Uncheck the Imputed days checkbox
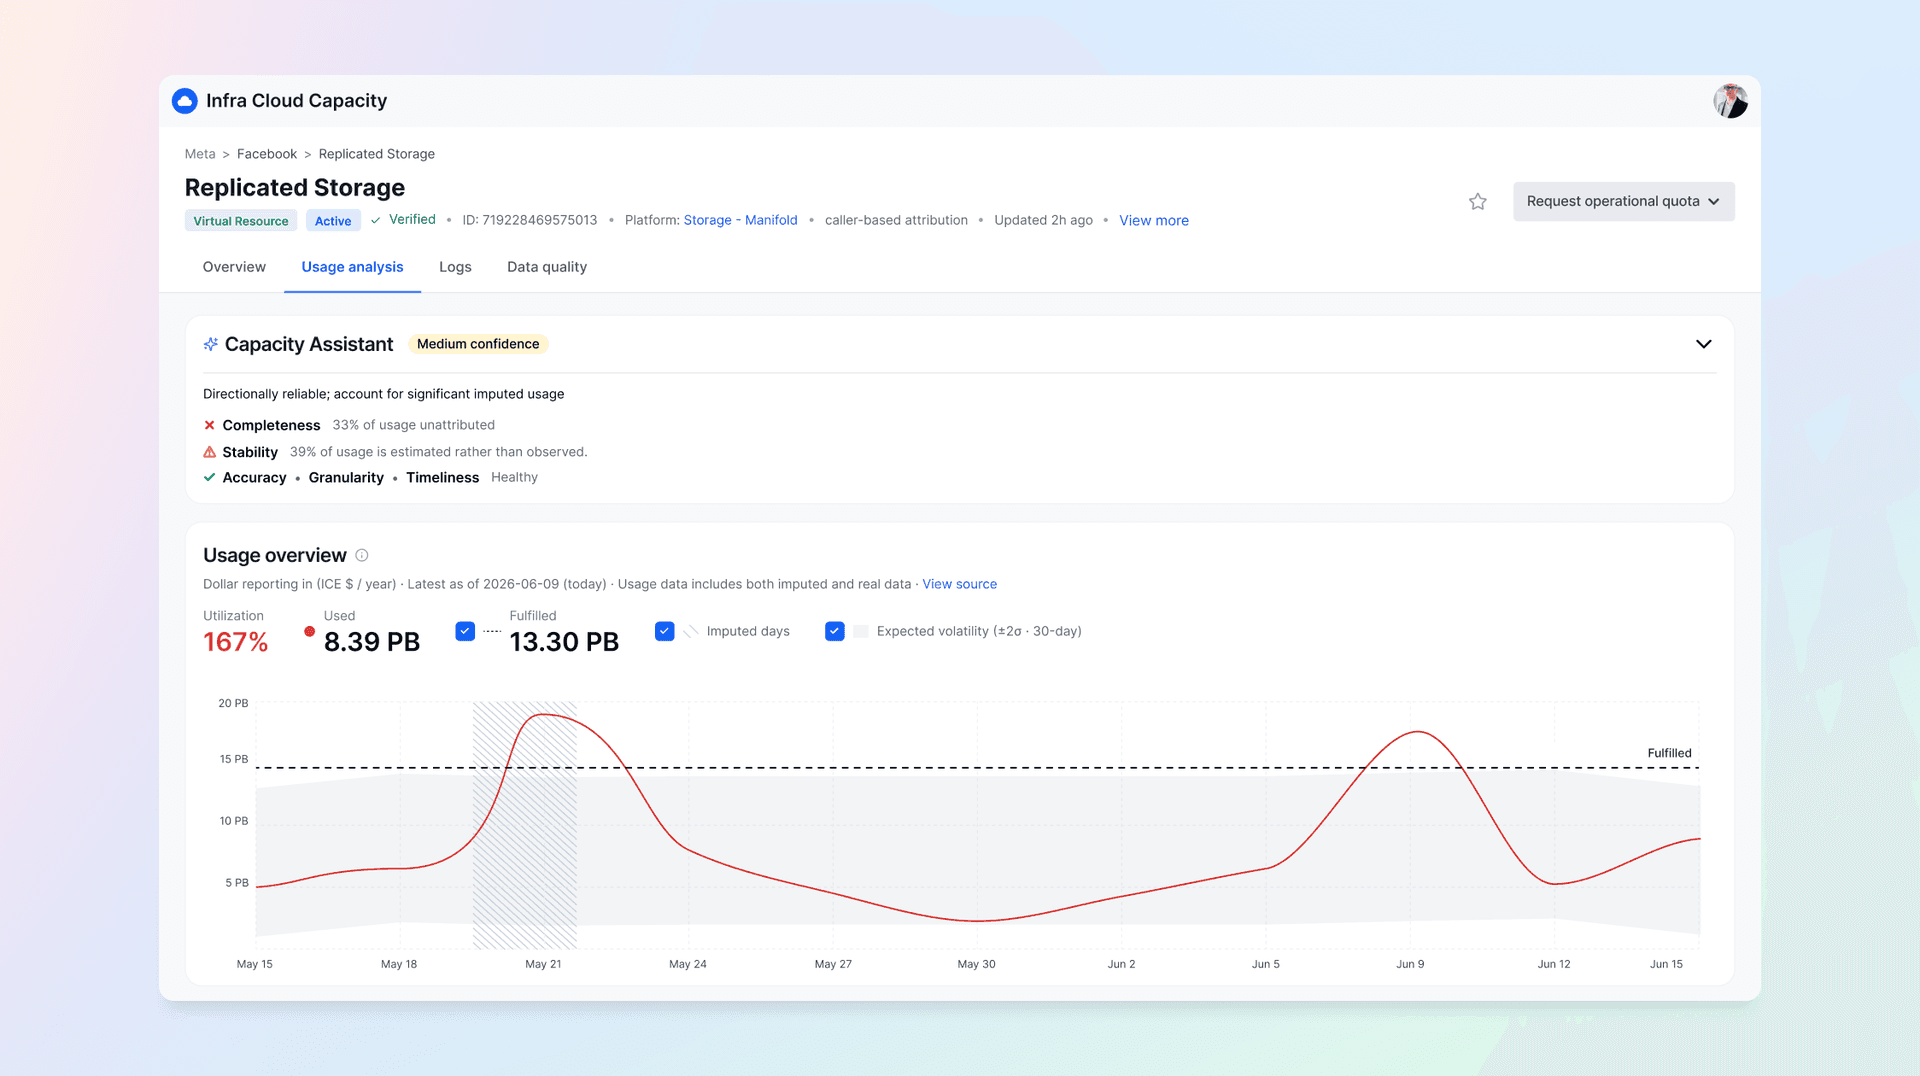The width and height of the screenshot is (1920, 1076). [665, 631]
